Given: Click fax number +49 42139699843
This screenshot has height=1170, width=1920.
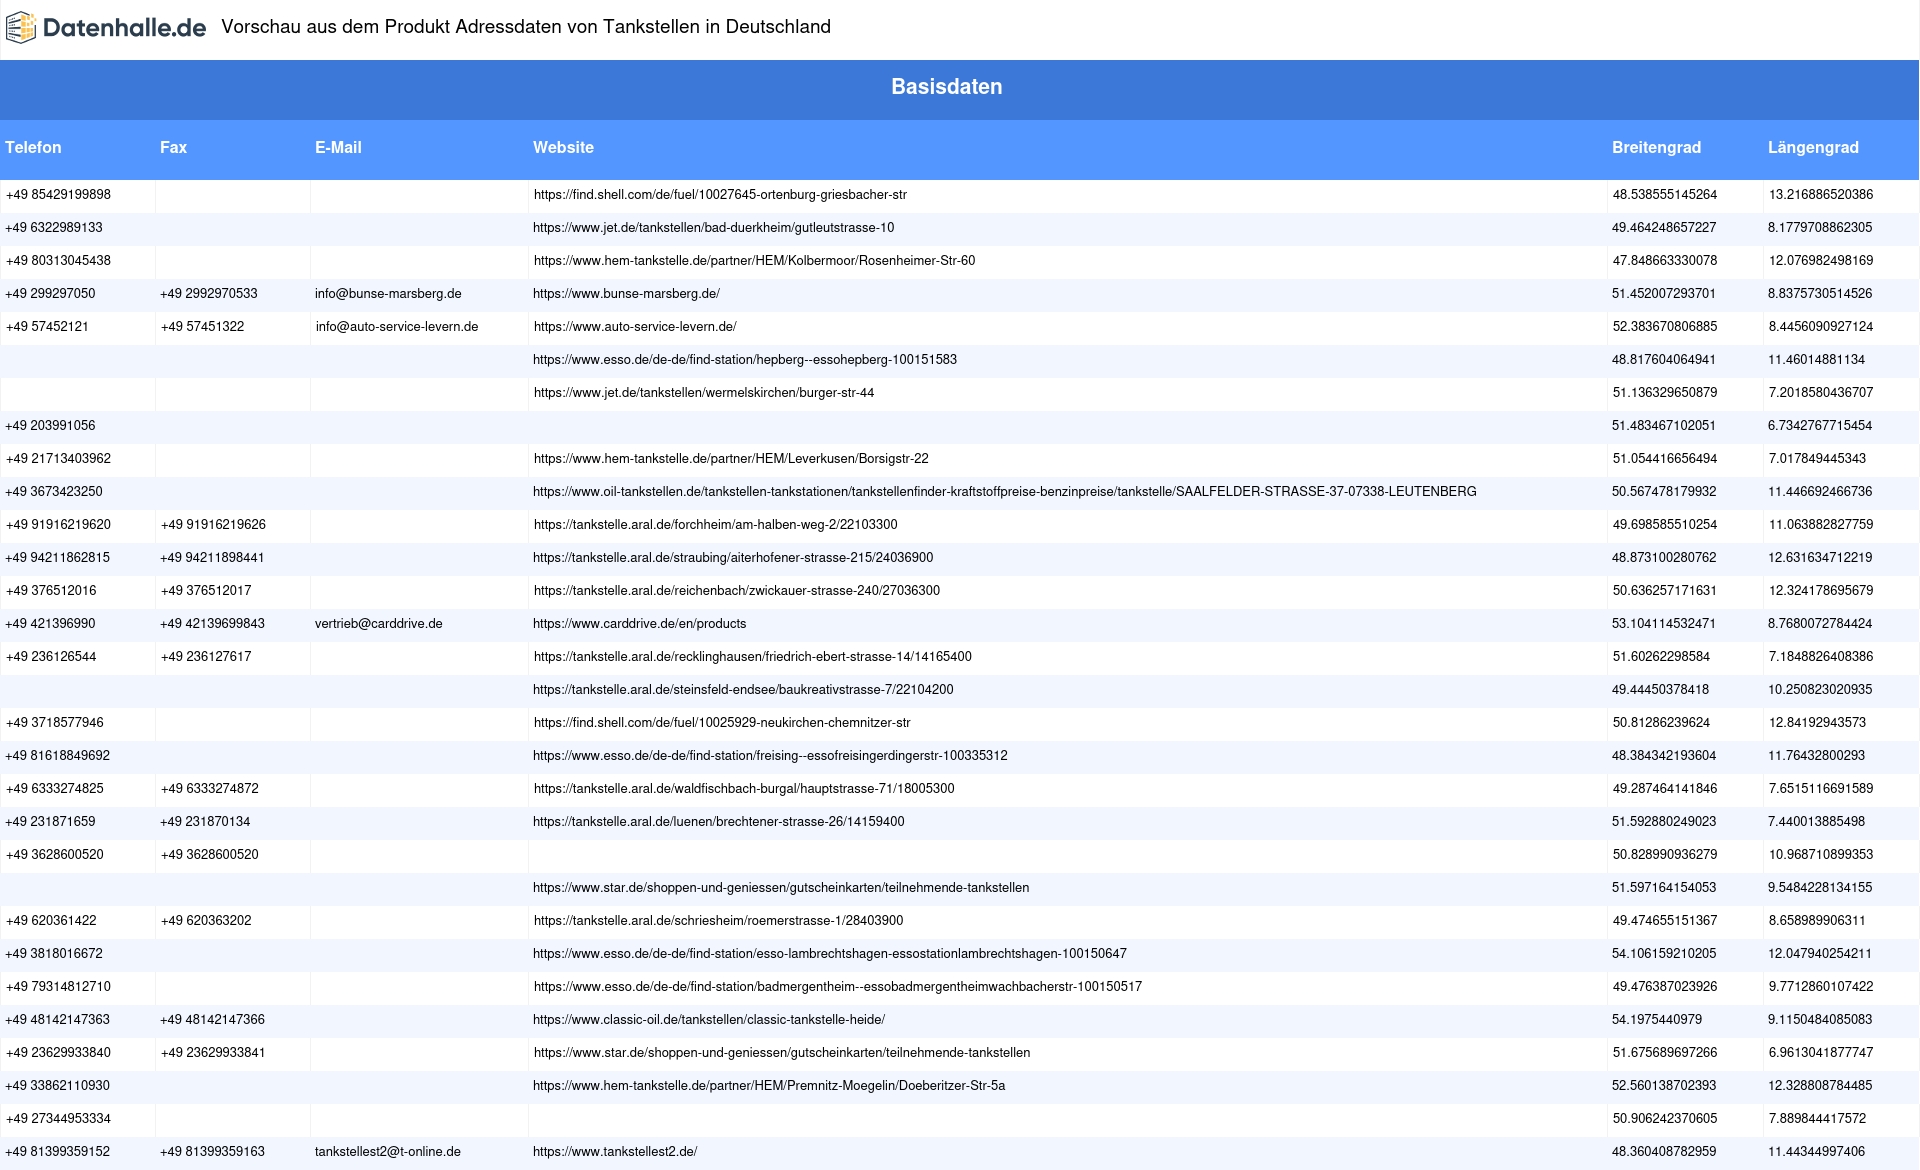Looking at the screenshot, I should 212,624.
